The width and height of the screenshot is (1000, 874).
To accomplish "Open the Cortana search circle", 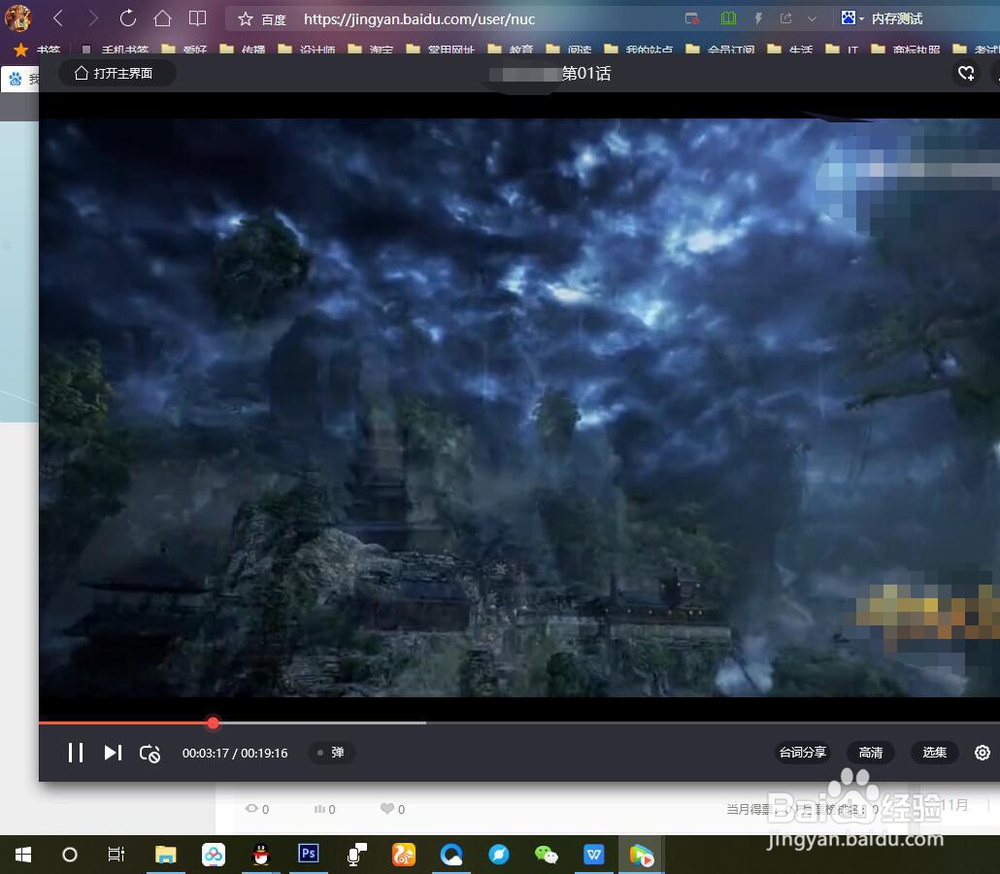I will [x=70, y=854].
